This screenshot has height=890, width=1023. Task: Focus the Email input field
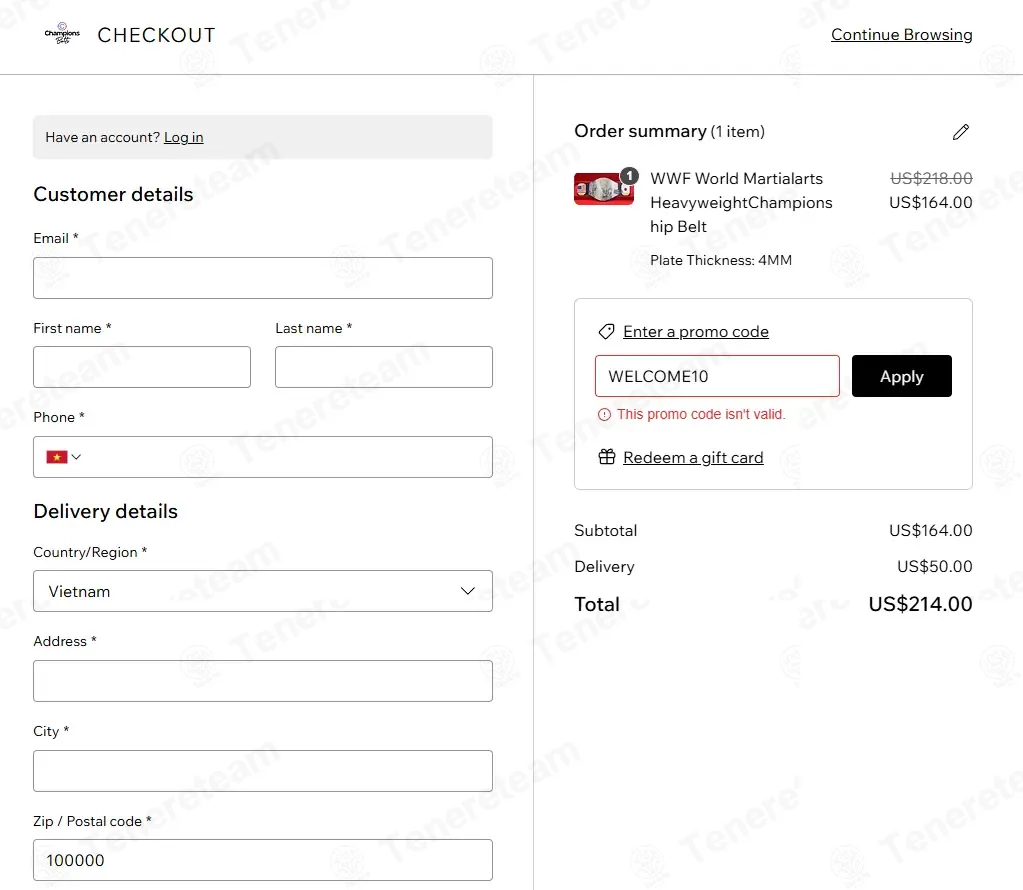click(263, 278)
